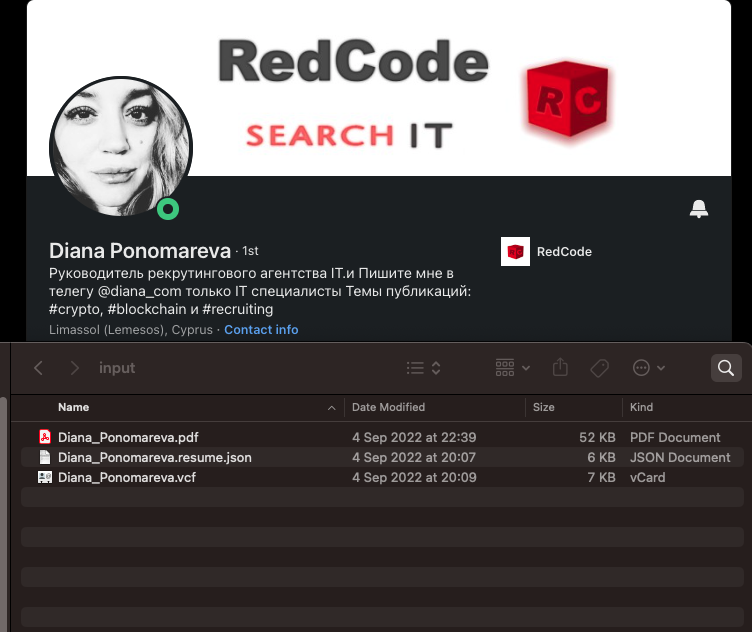The height and width of the screenshot is (632, 752).
Task: Go forward in Finder window
Action: (x=74, y=368)
